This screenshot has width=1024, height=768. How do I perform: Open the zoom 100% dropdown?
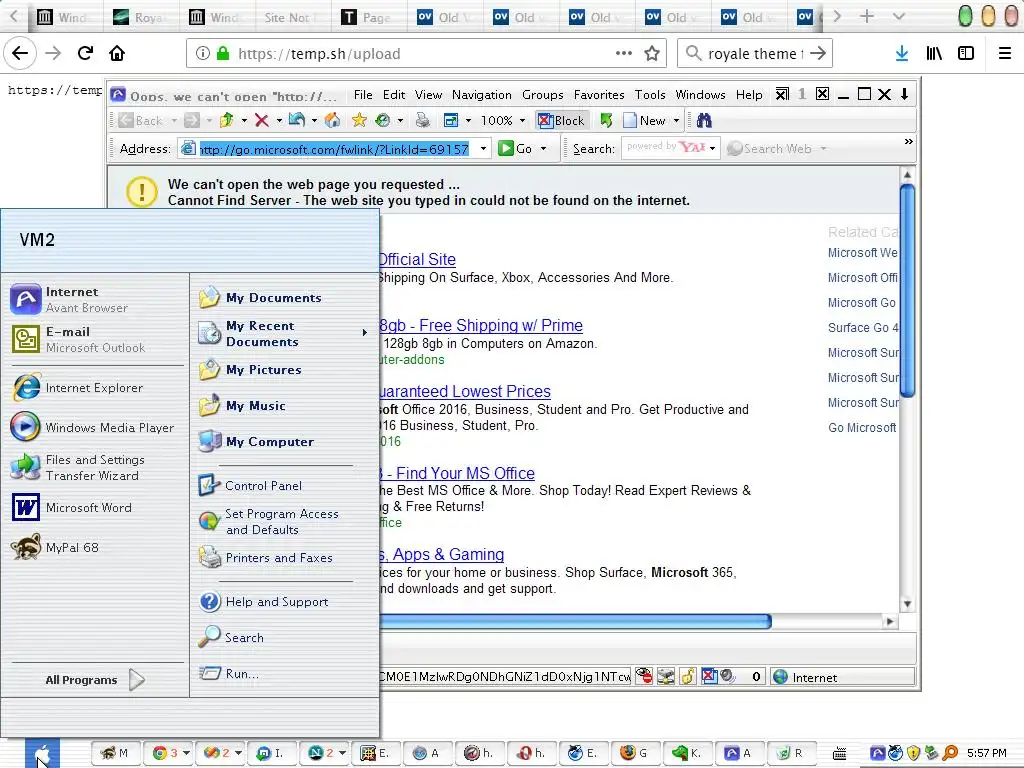[x=522, y=121]
